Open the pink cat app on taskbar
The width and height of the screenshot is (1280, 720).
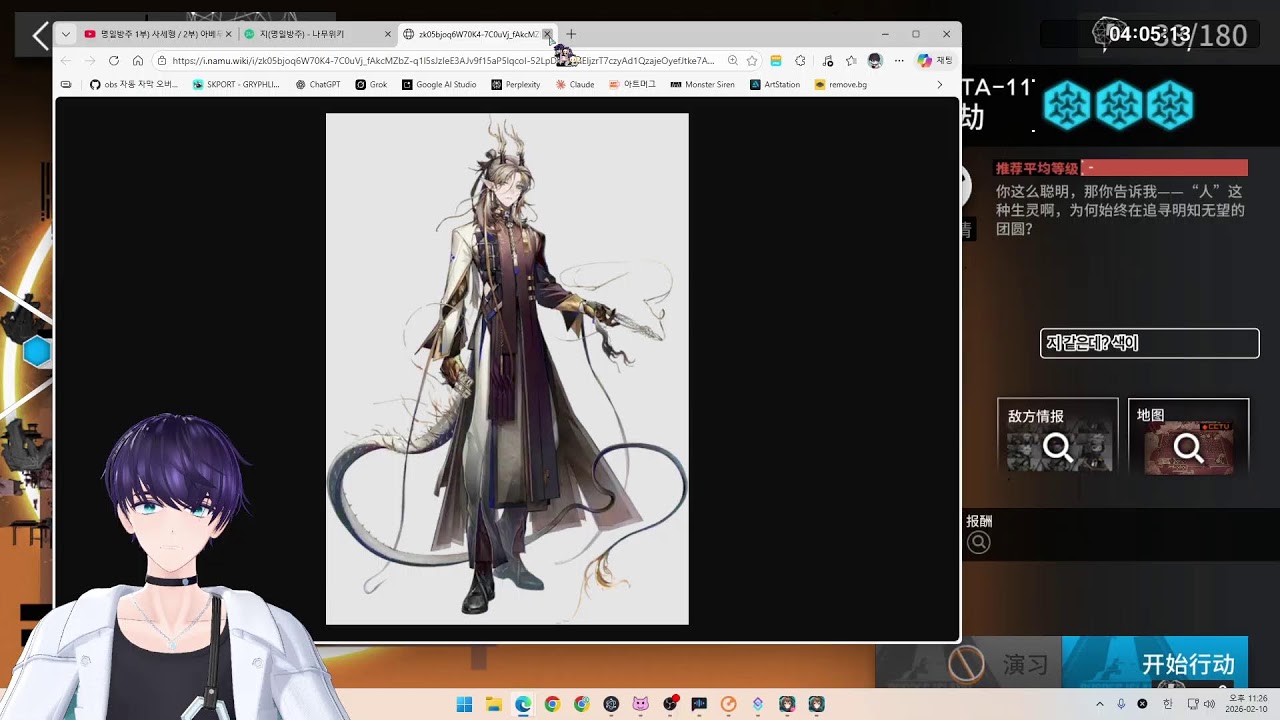[640, 704]
